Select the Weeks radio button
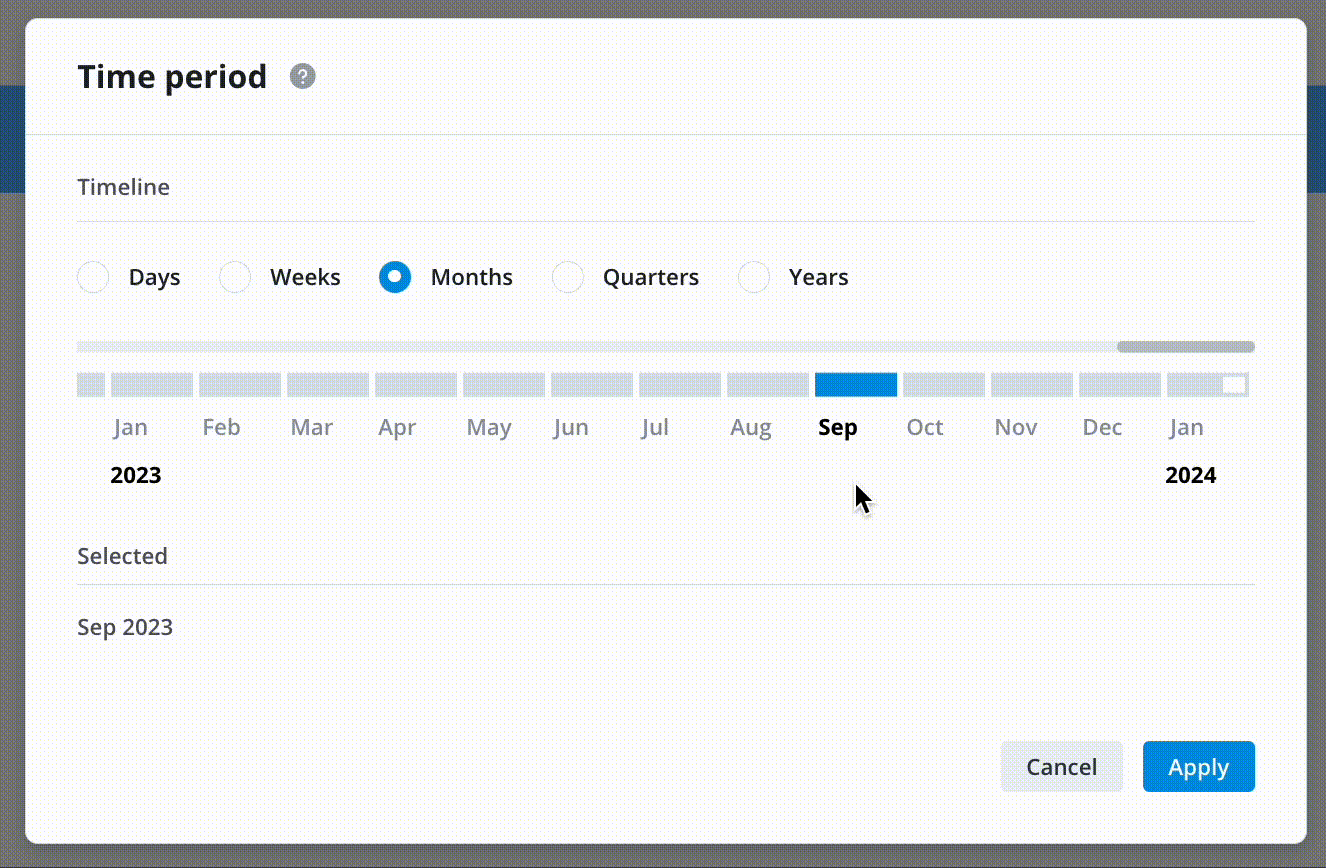Image resolution: width=1326 pixels, height=868 pixels. (x=235, y=277)
